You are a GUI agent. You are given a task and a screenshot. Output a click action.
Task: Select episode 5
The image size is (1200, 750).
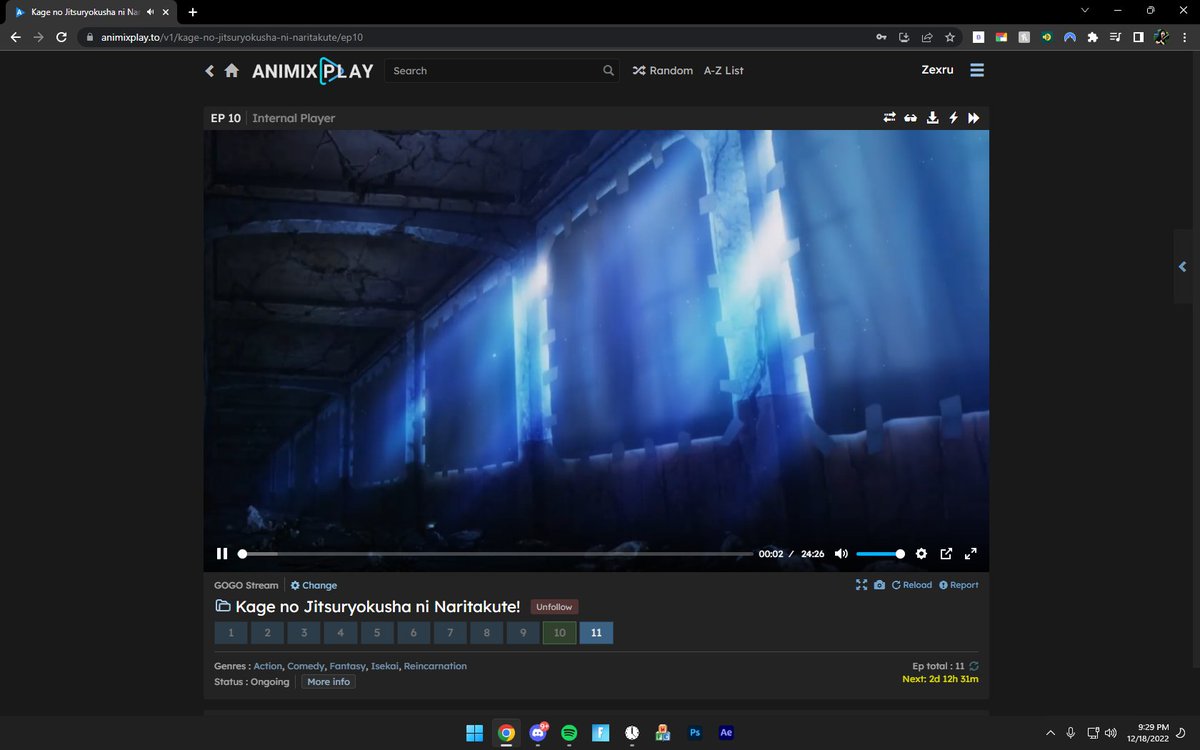tap(377, 633)
